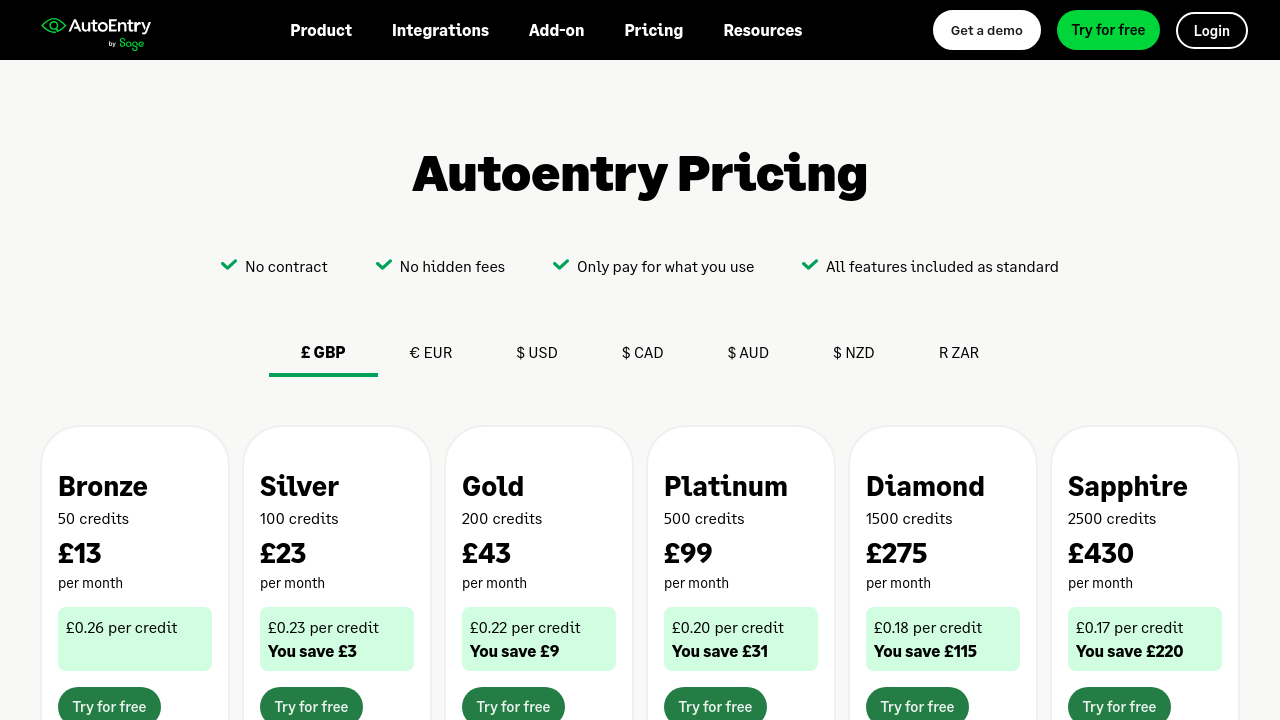Open the Product navigation menu
This screenshot has height=720, width=1280.
(x=321, y=30)
